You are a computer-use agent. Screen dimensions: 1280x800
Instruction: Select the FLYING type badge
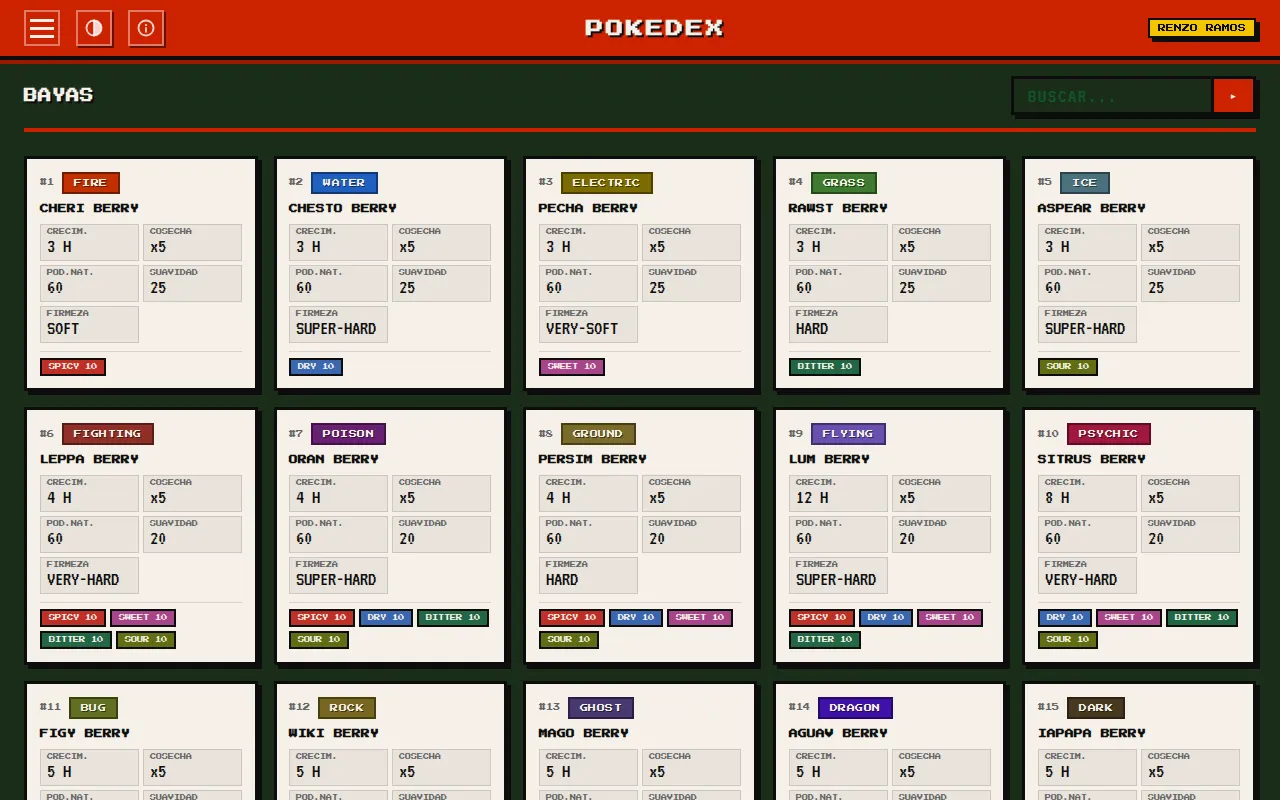pos(848,434)
